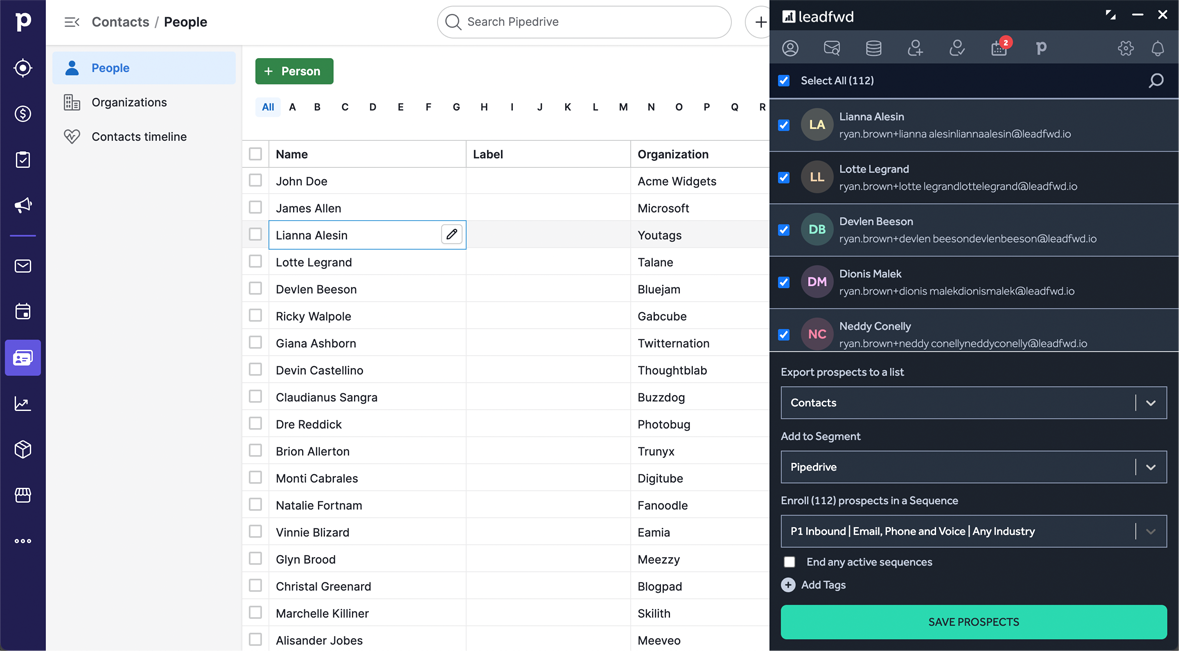Open leadfwd mail search icon

coord(832,48)
